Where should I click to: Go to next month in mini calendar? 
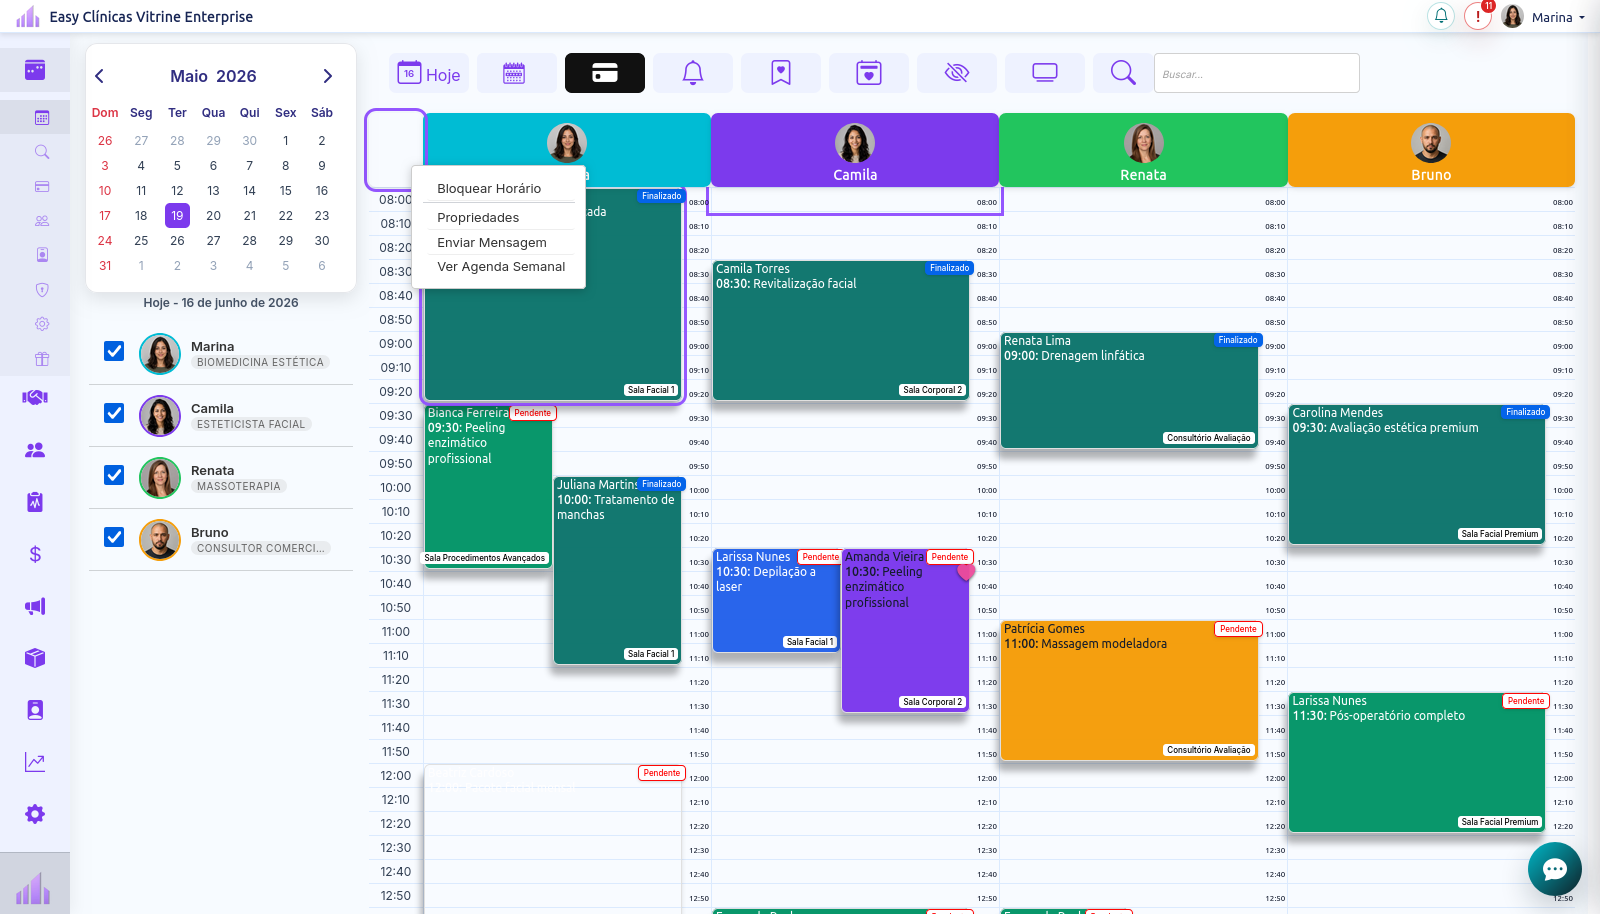[327, 76]
